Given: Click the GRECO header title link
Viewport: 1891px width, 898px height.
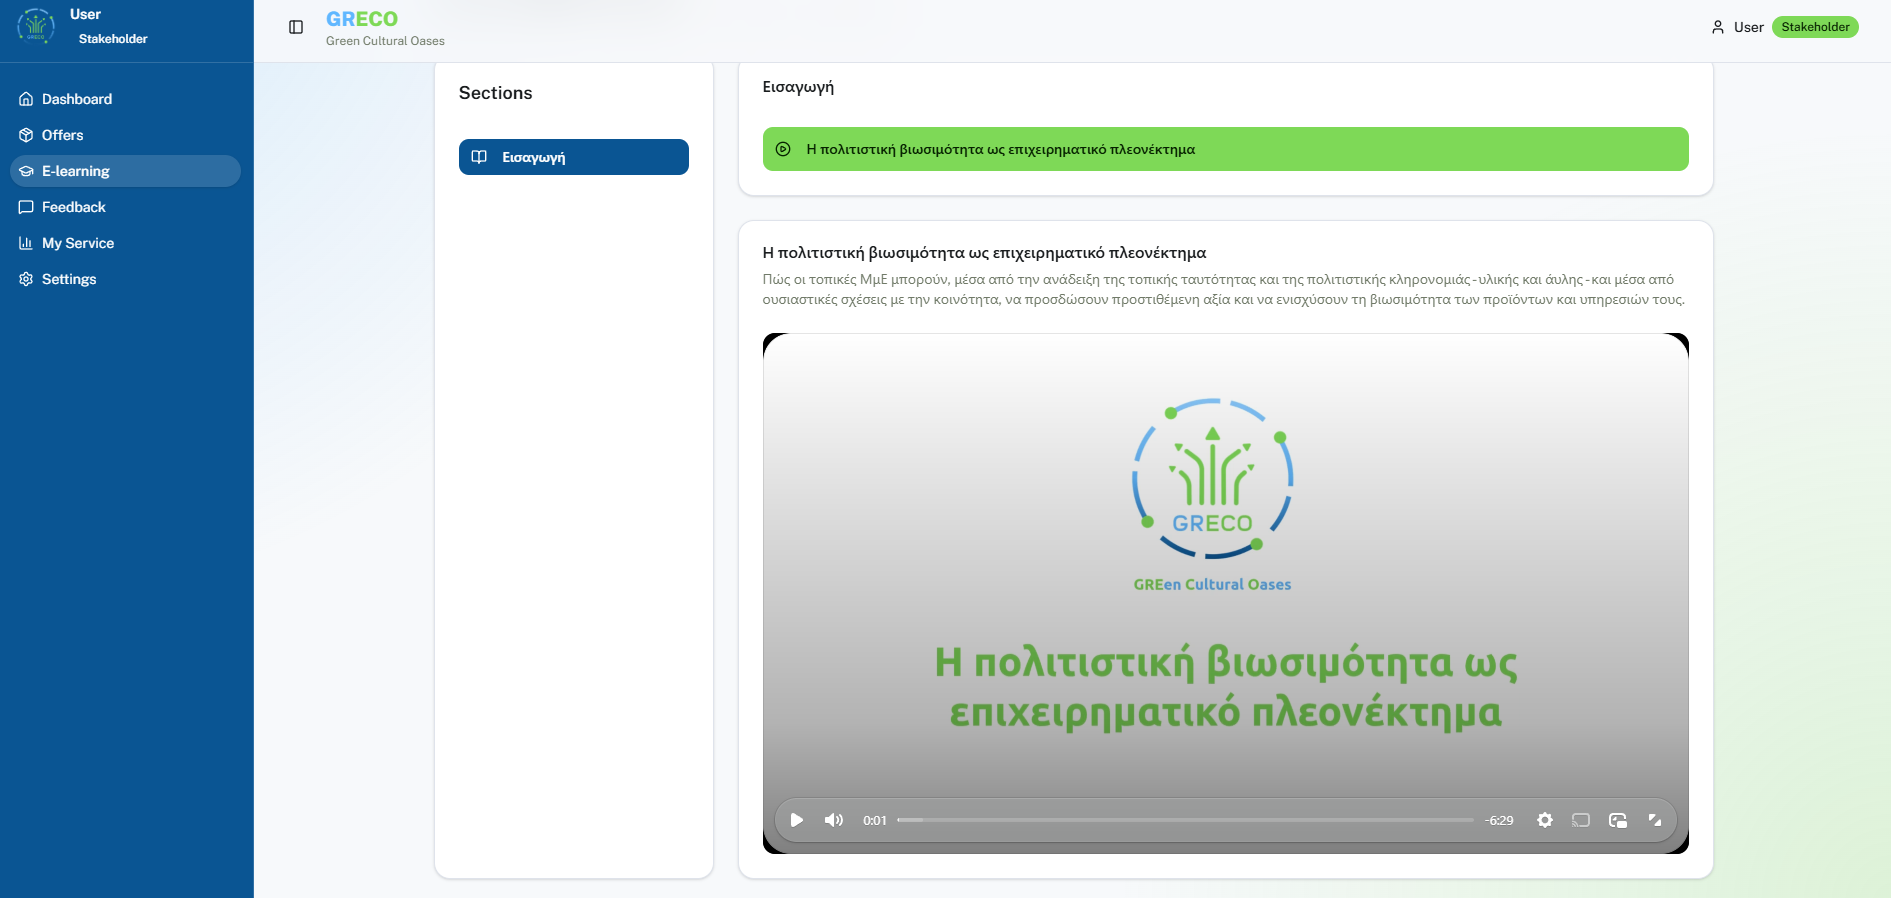Looking at the screenshot, I should 362,19.
